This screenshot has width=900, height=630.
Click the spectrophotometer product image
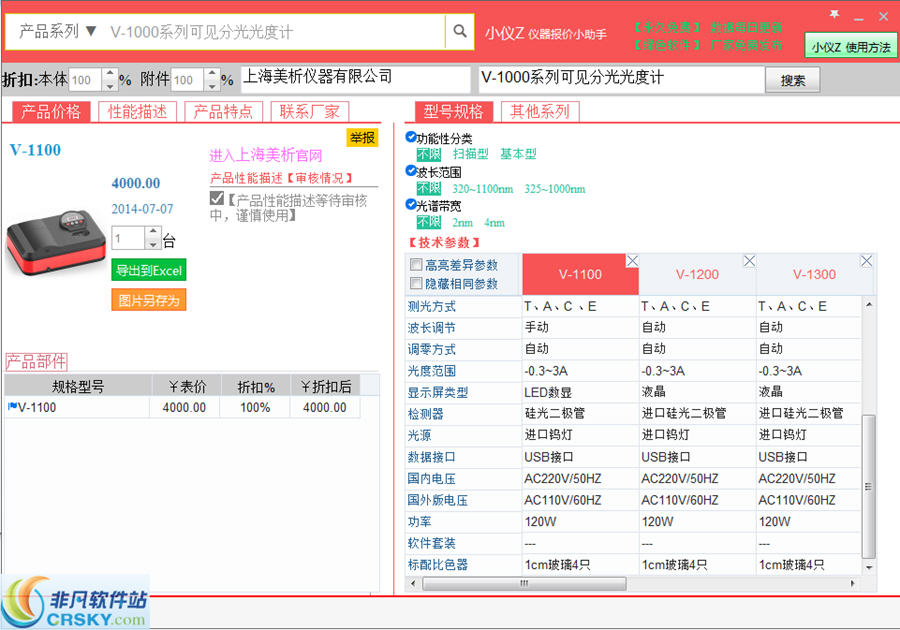(56, 242)
